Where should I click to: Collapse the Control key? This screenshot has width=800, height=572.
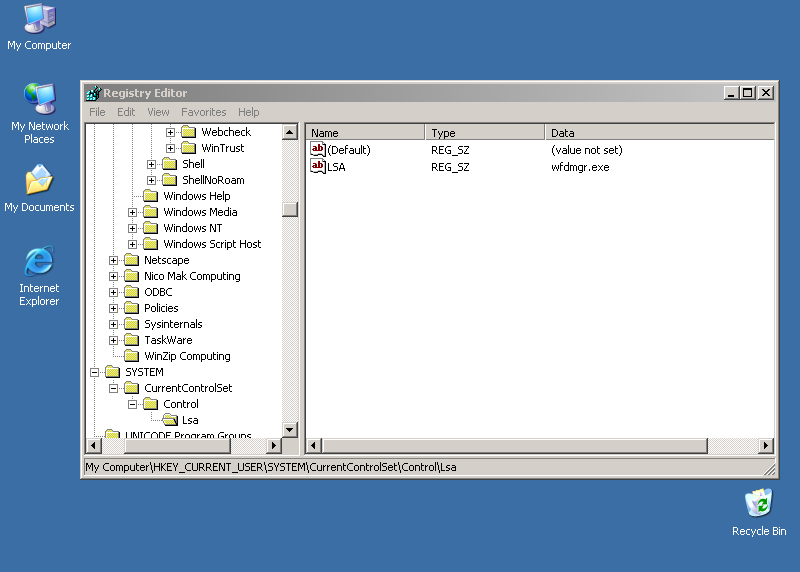[x=132, y=404]
